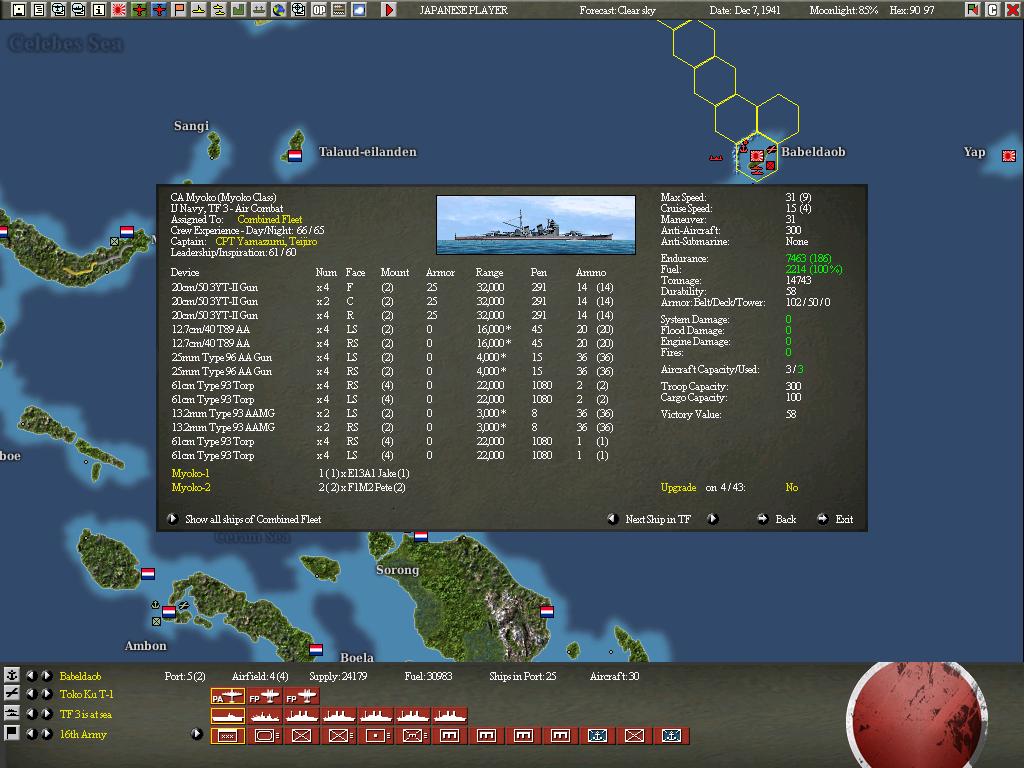The width and height of the screenshot is (1024, 768).
Task: Click the Dutch flag at Boela
Action: [x=316, y=649]
